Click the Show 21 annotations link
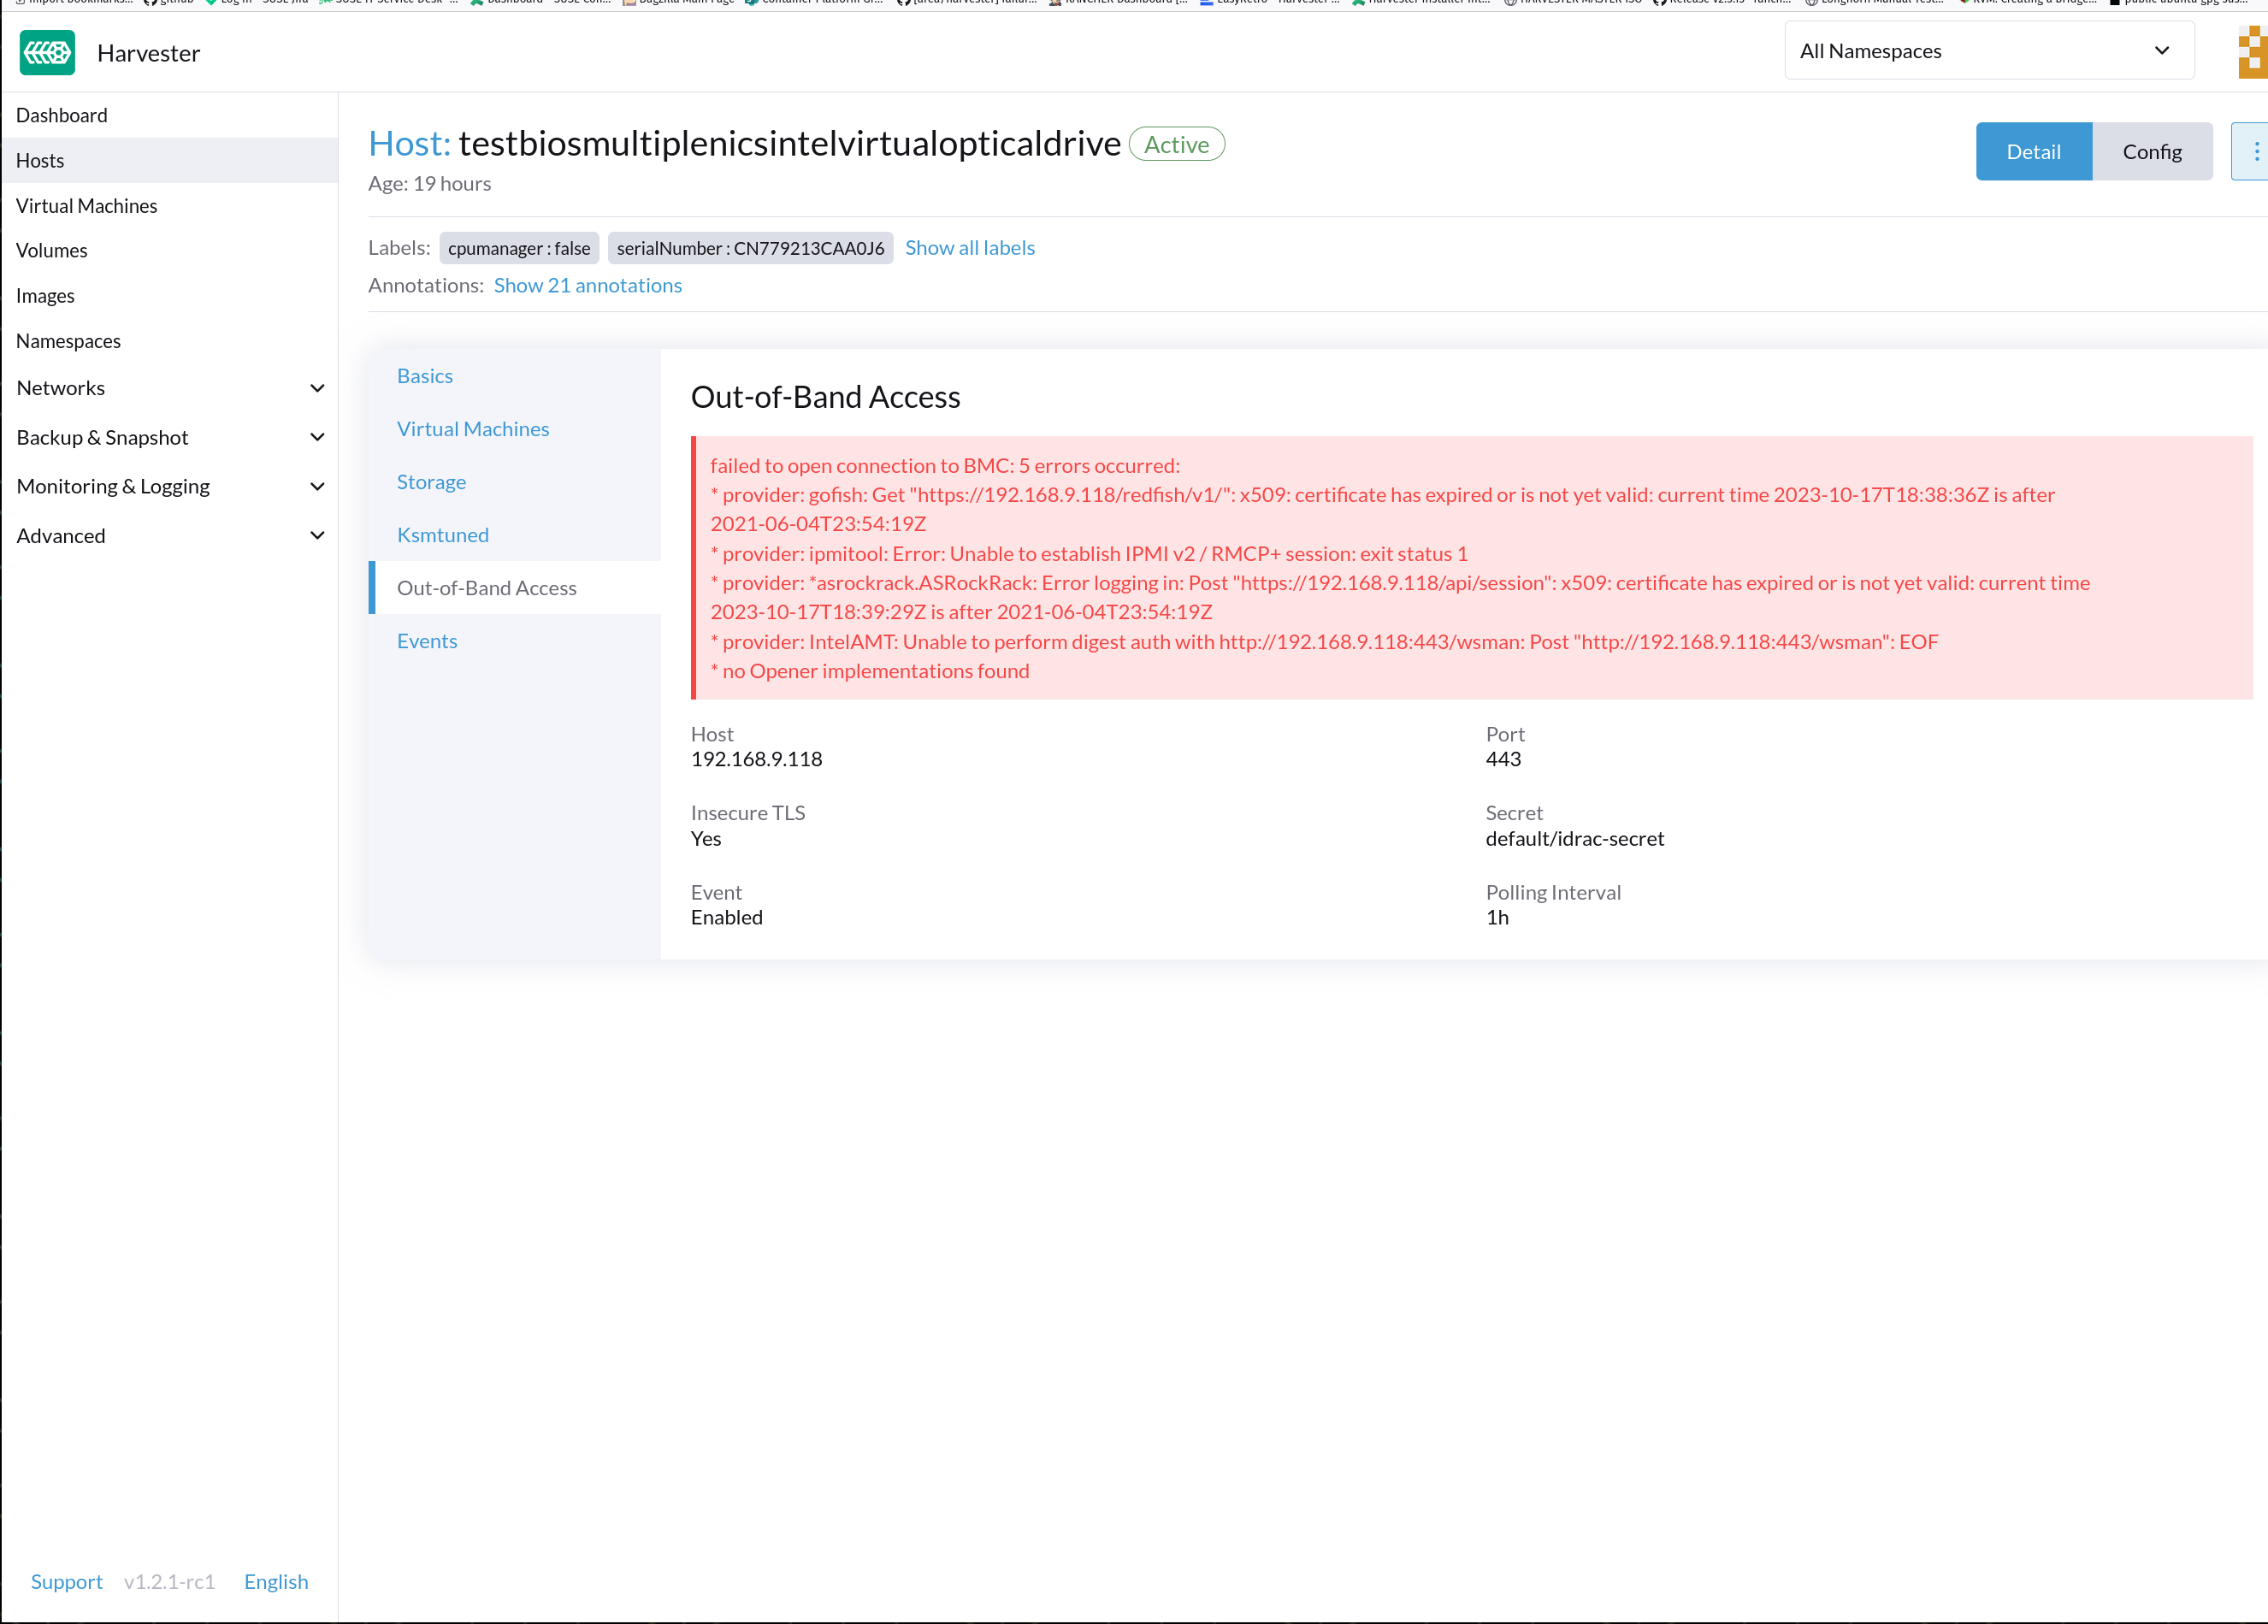 click(587, 285)
